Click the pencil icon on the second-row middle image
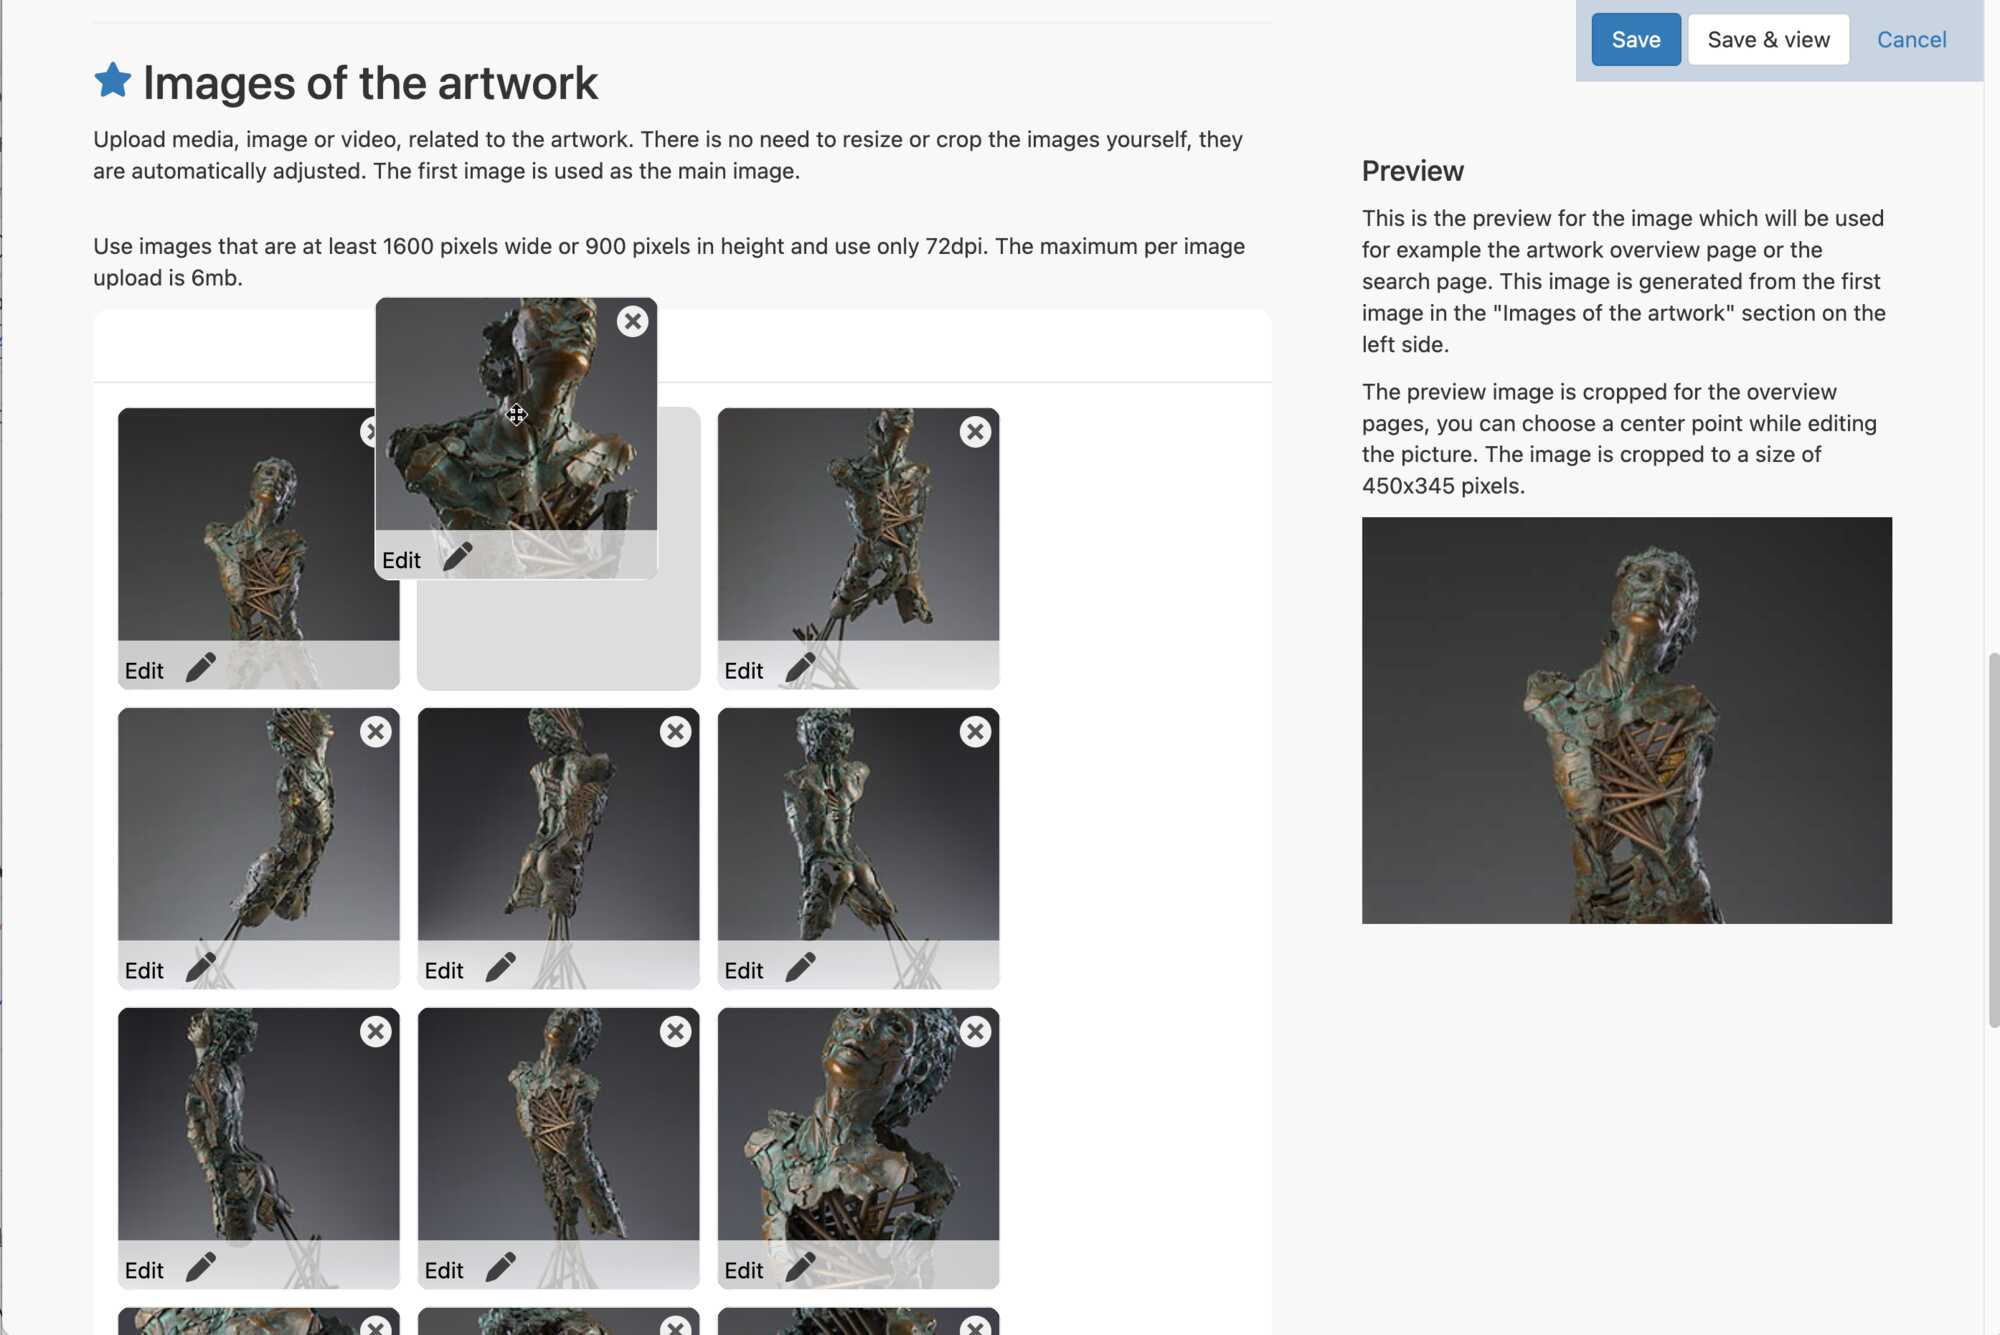The height and width of the screenshot is (1335, 2000). (x=501, y=967)
